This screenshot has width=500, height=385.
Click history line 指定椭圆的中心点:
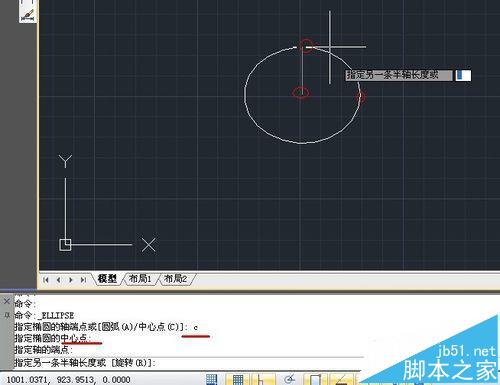click(x=52, y=338)
